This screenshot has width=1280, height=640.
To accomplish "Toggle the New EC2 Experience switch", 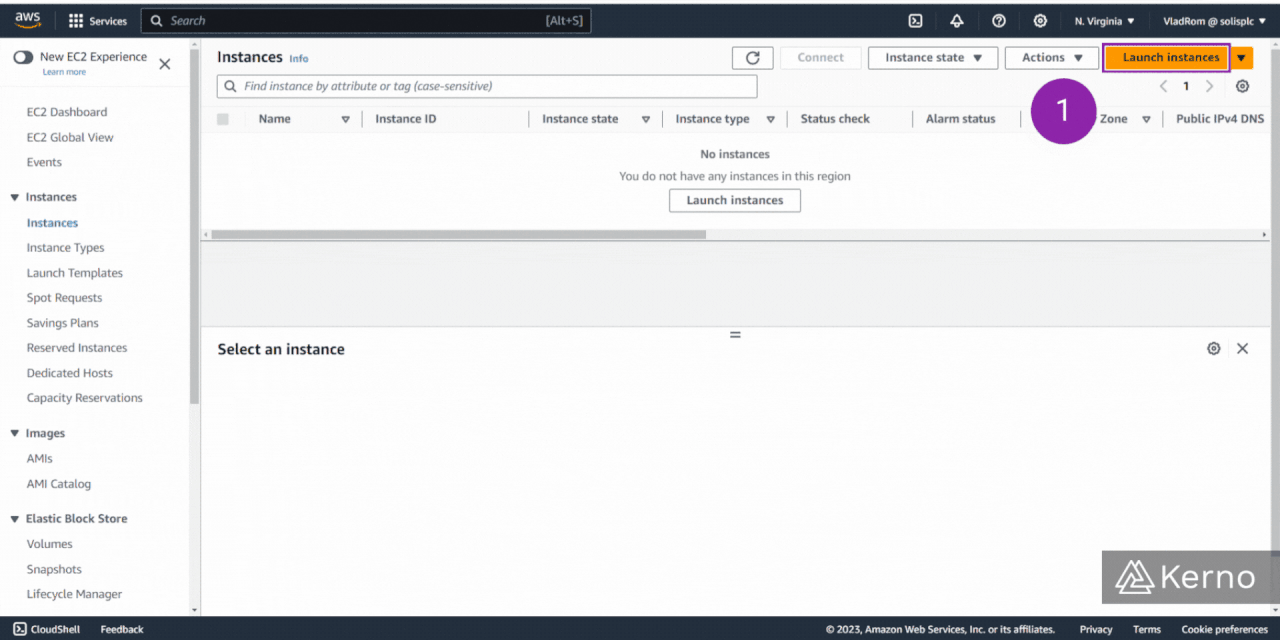I will [x=23, y=58].
